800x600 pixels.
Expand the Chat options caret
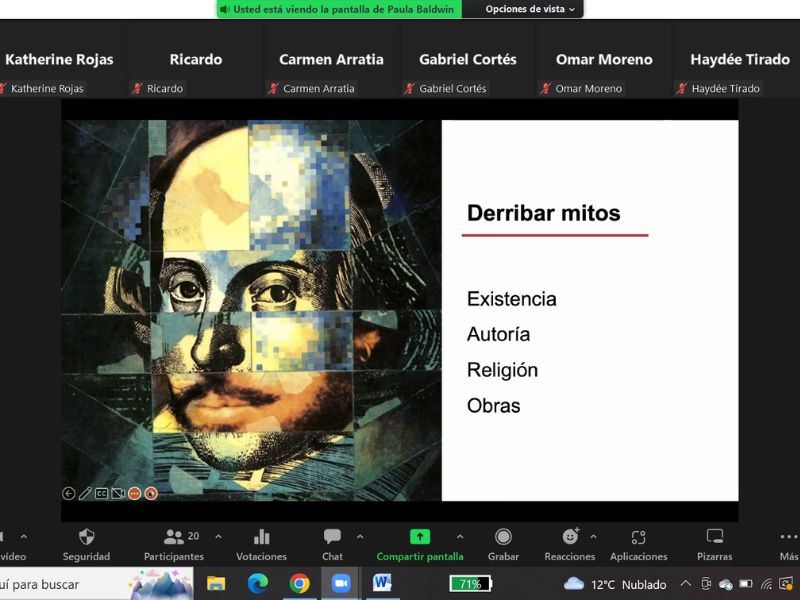[x=360, y=537]
